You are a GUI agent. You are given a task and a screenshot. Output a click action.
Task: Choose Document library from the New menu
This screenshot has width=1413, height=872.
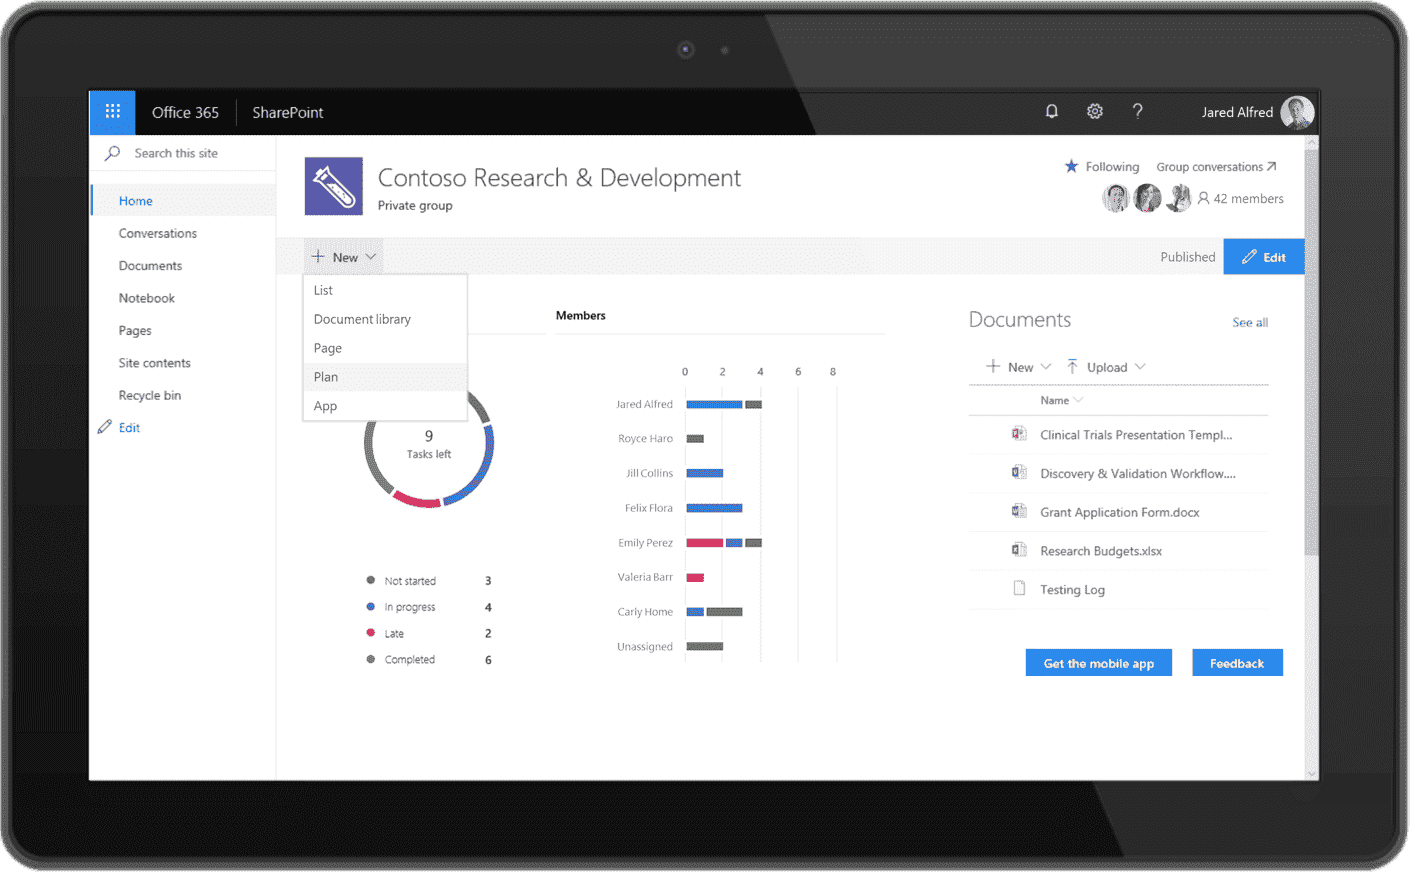coord(385,319)
